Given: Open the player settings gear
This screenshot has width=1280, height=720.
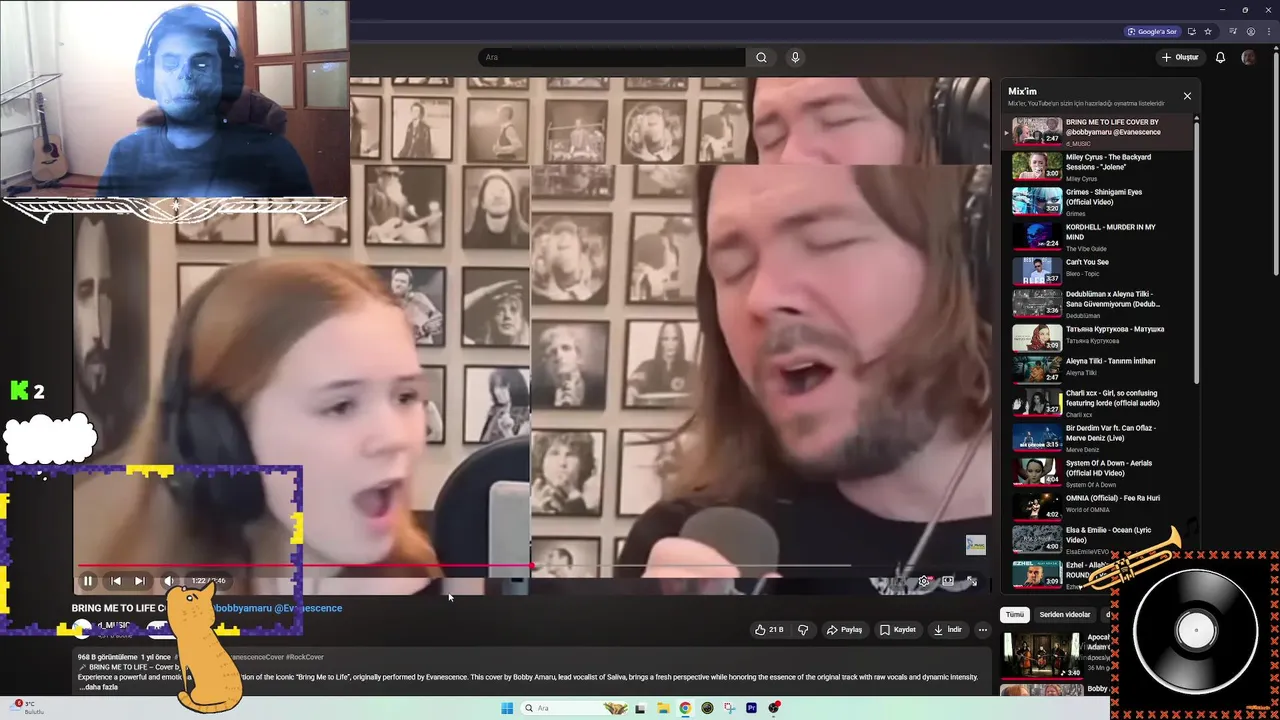Looking at the screenshot, I should click(x=924, y=581).
